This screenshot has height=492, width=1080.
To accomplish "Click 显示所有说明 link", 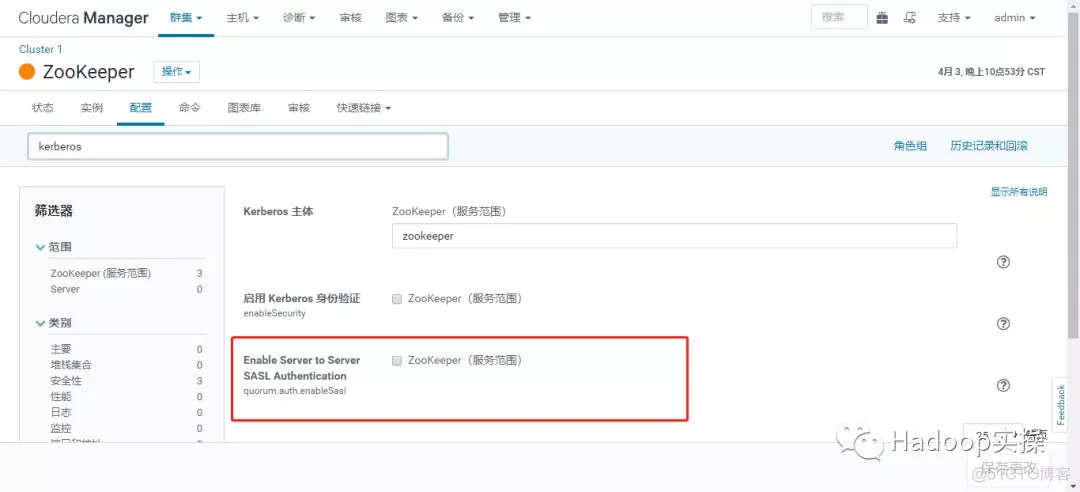I will click(x=1019, y=192).
